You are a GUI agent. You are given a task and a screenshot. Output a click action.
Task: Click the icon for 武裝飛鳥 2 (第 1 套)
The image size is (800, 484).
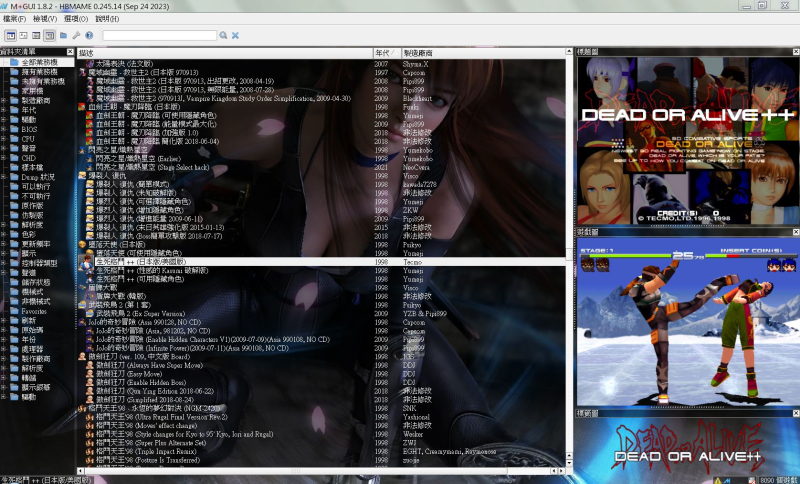(x=82, y=305)
